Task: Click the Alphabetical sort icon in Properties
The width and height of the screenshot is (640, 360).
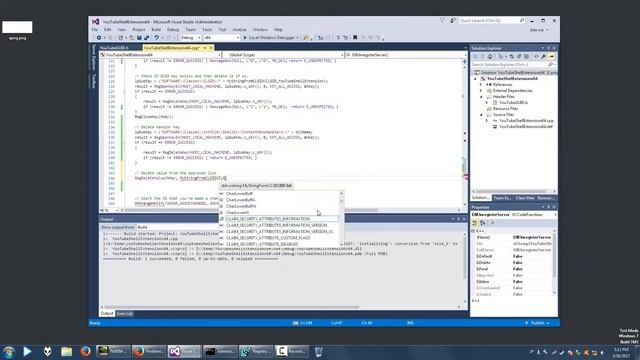Action: tap(482, 223)
